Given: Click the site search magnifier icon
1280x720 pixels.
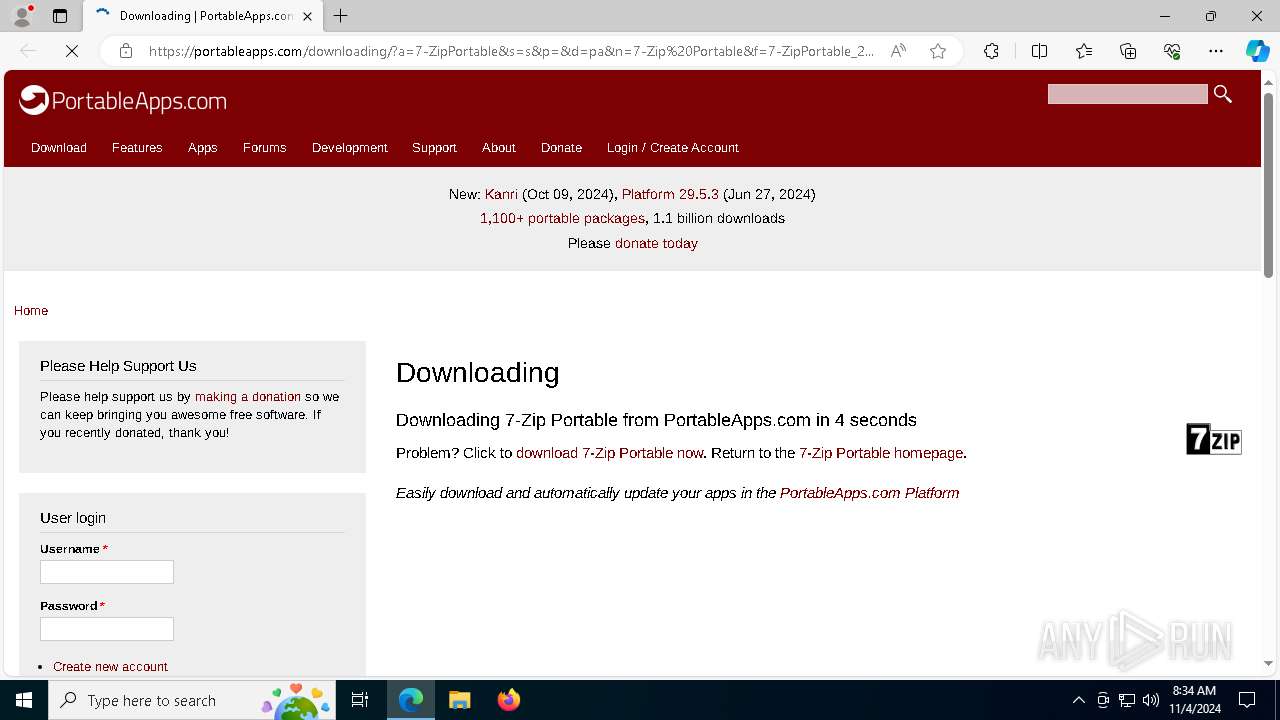Looking at the screenshot, I should 1222,94.
